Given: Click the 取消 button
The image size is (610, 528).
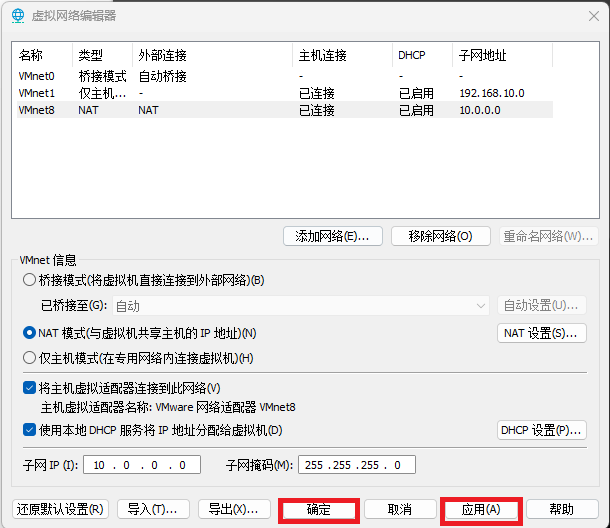Looking at the screenshot, I should pyautogui.click(x=400, y=509).
